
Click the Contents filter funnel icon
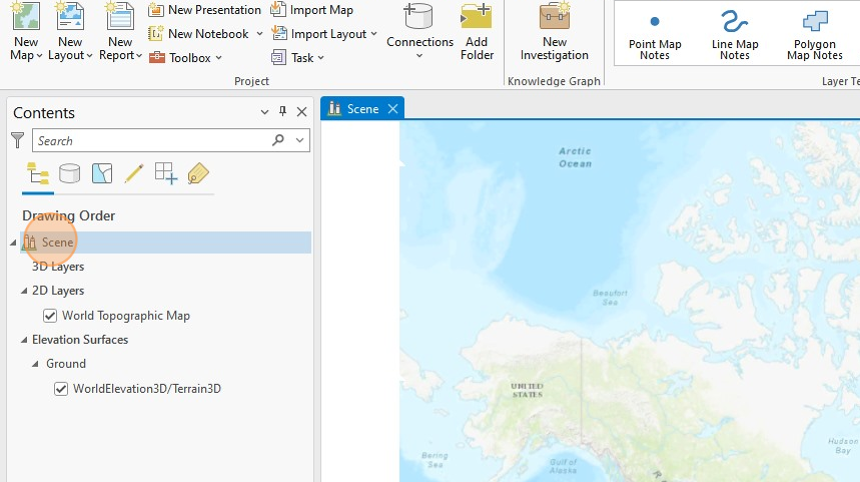[18, 140]
